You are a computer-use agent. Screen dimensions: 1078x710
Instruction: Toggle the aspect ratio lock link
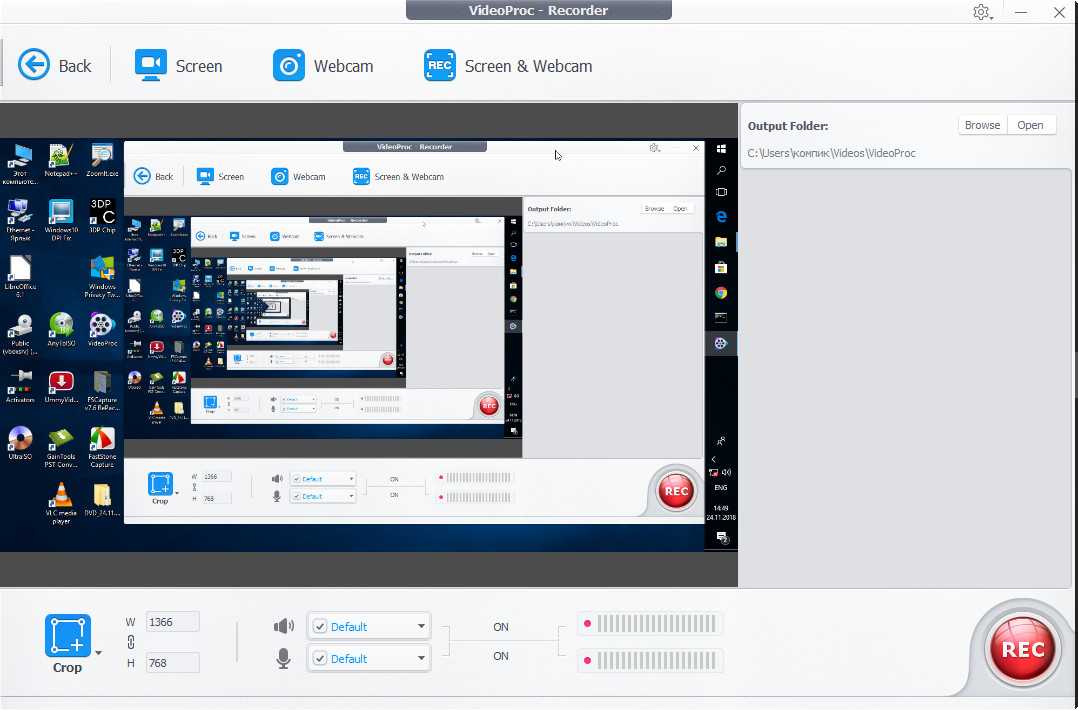coord(130,642)
